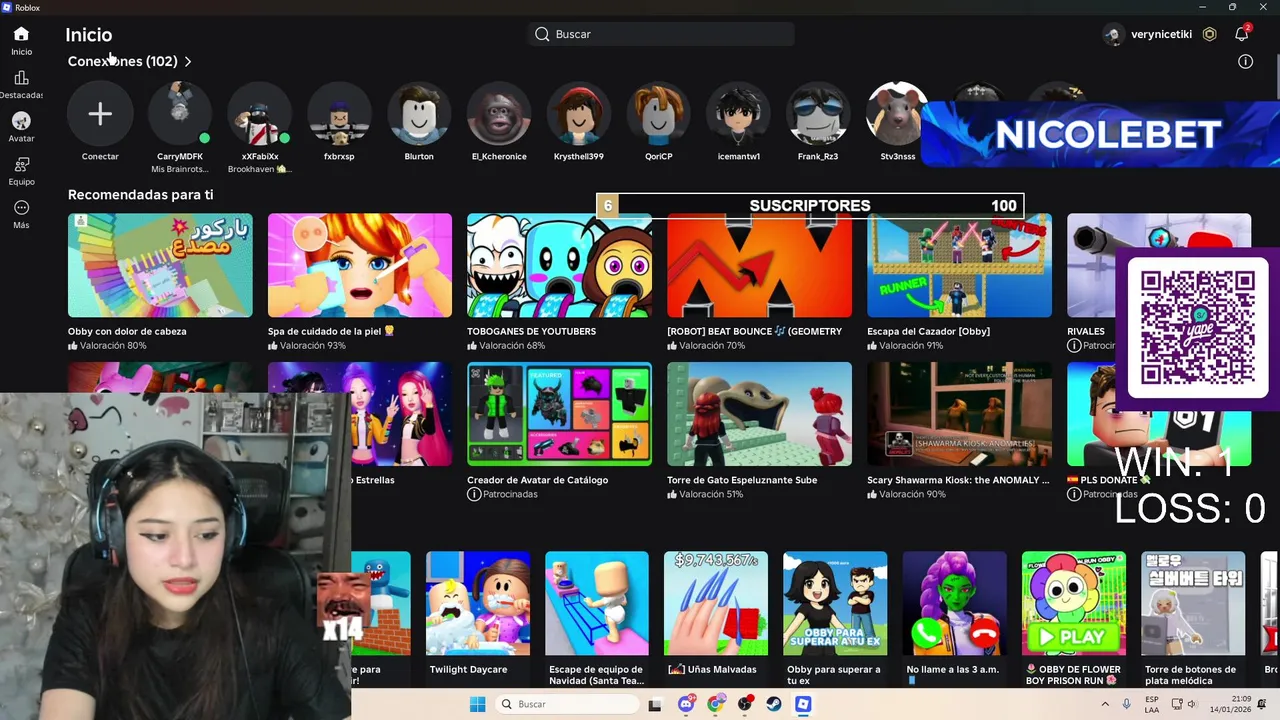Click the info icon below the bell
Screen dimensions: 1280x720
coord(1246,61)
